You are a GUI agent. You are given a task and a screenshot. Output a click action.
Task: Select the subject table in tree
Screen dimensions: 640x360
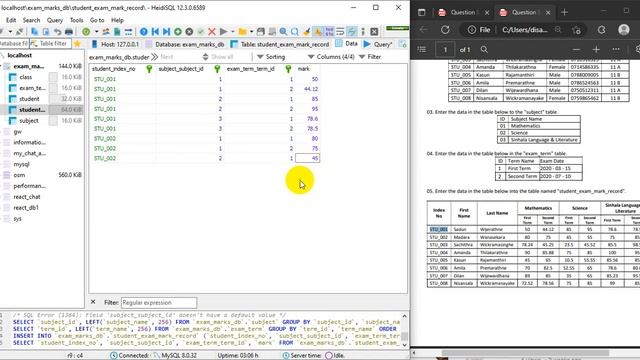[29, 120]
